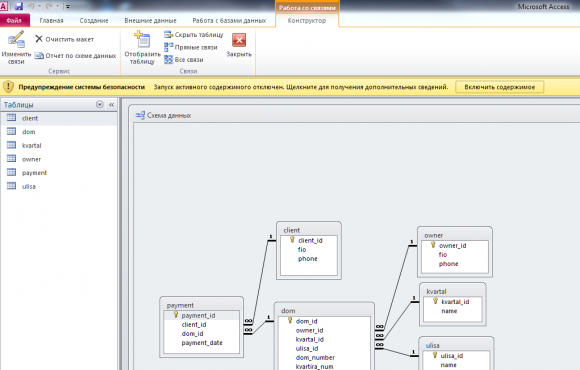The height and width of the screenshot is (370, 580).
Task: Click the Работа со связями contextual tab
Action: (307, 8)
